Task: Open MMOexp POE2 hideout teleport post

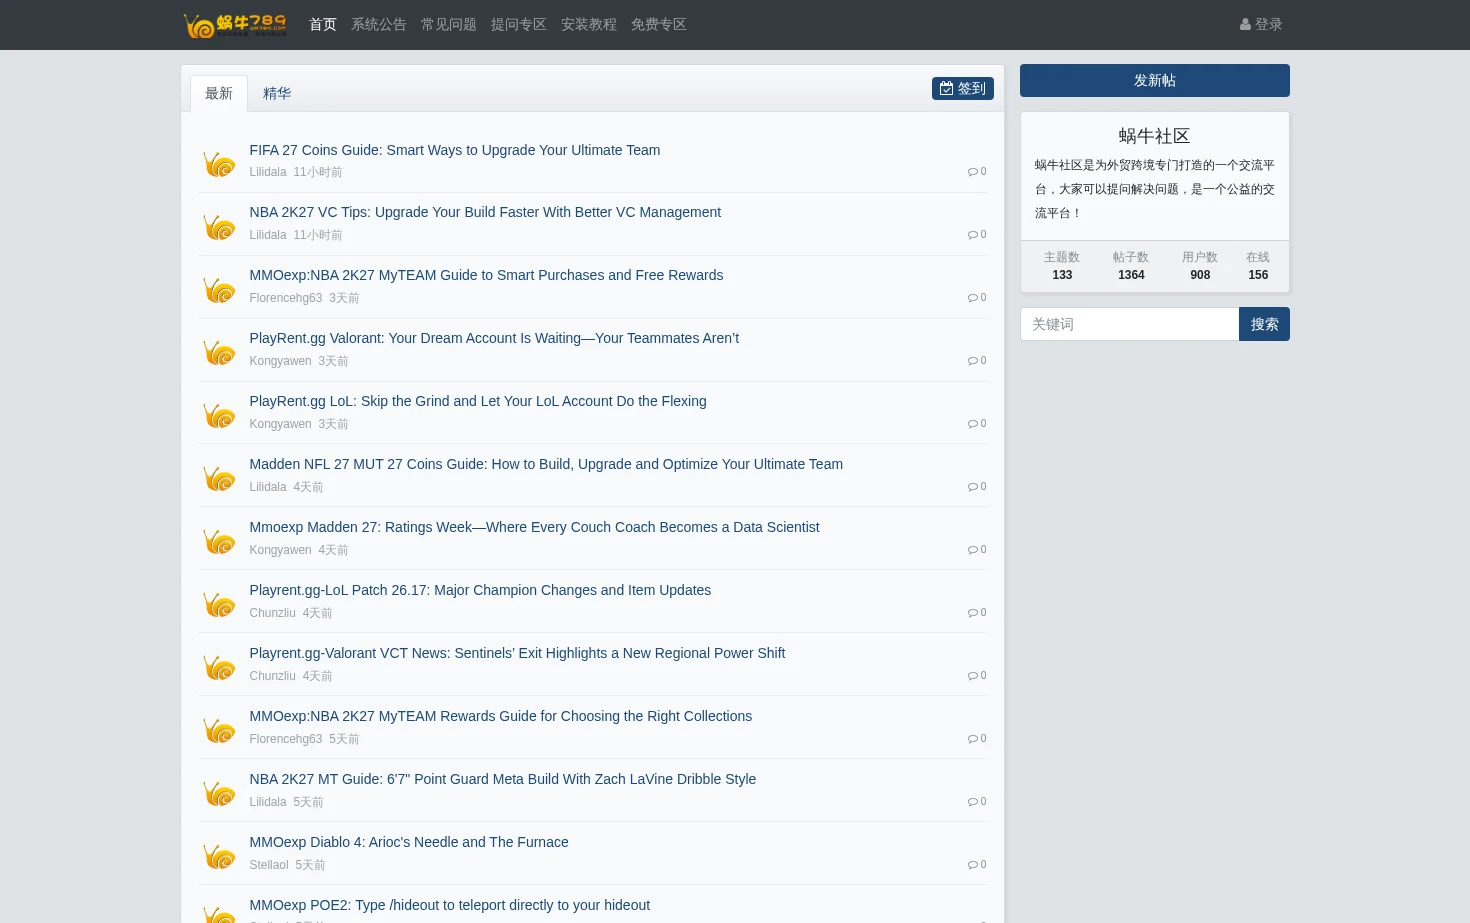Action: click(450, 905)
